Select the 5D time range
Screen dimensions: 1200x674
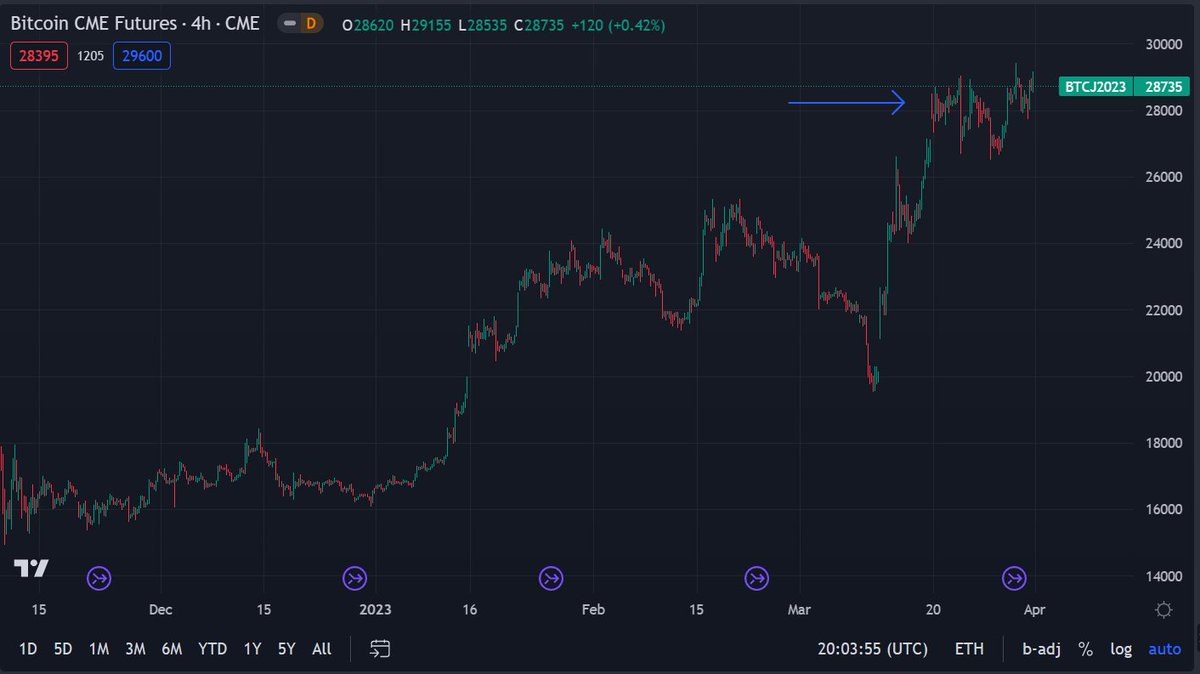tap(63, 649)
